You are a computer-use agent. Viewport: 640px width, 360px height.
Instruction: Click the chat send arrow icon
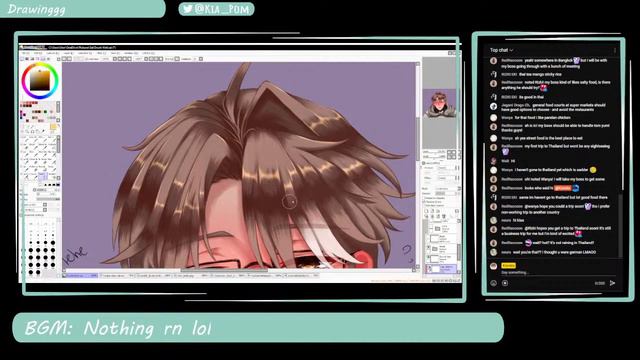[612, 283]
